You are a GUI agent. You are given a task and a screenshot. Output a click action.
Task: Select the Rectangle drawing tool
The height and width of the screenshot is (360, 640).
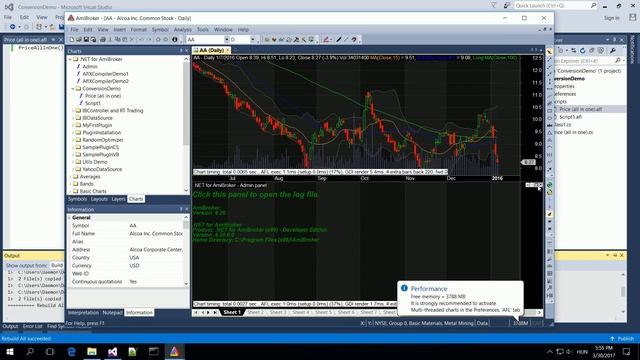point(549,111)
